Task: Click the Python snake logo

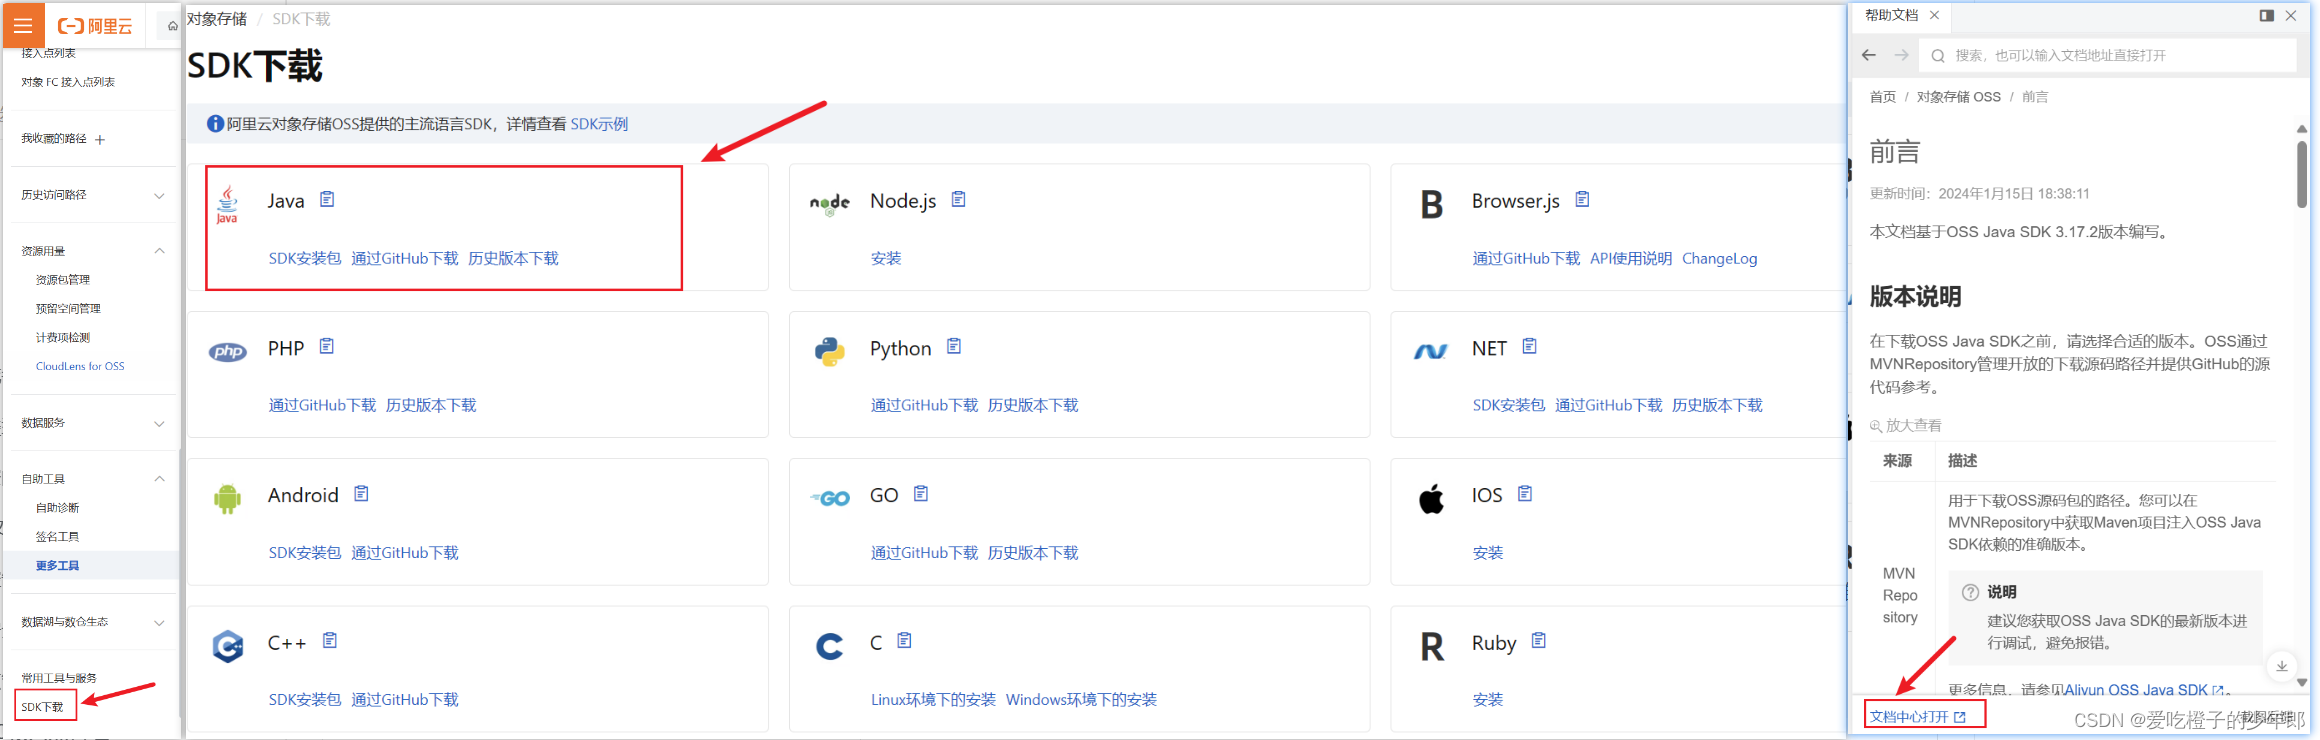Action: click(829, 352)
